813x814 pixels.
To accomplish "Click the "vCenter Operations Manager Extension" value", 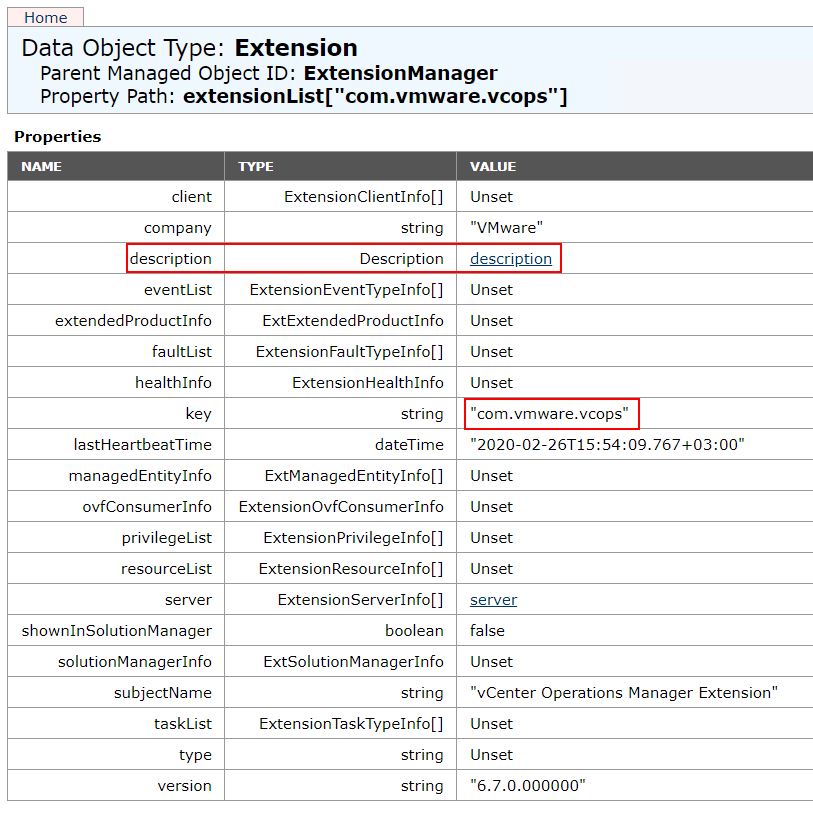I will 624,693.
